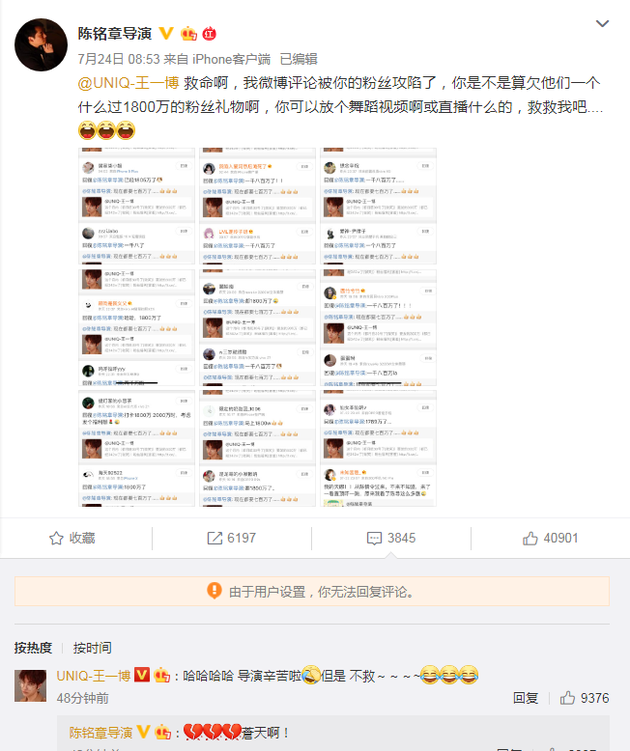Open the UNIQ-王一博 commenter username link
Screen dimensions: 630x751
pyautogui.click(x=93, y=676)
